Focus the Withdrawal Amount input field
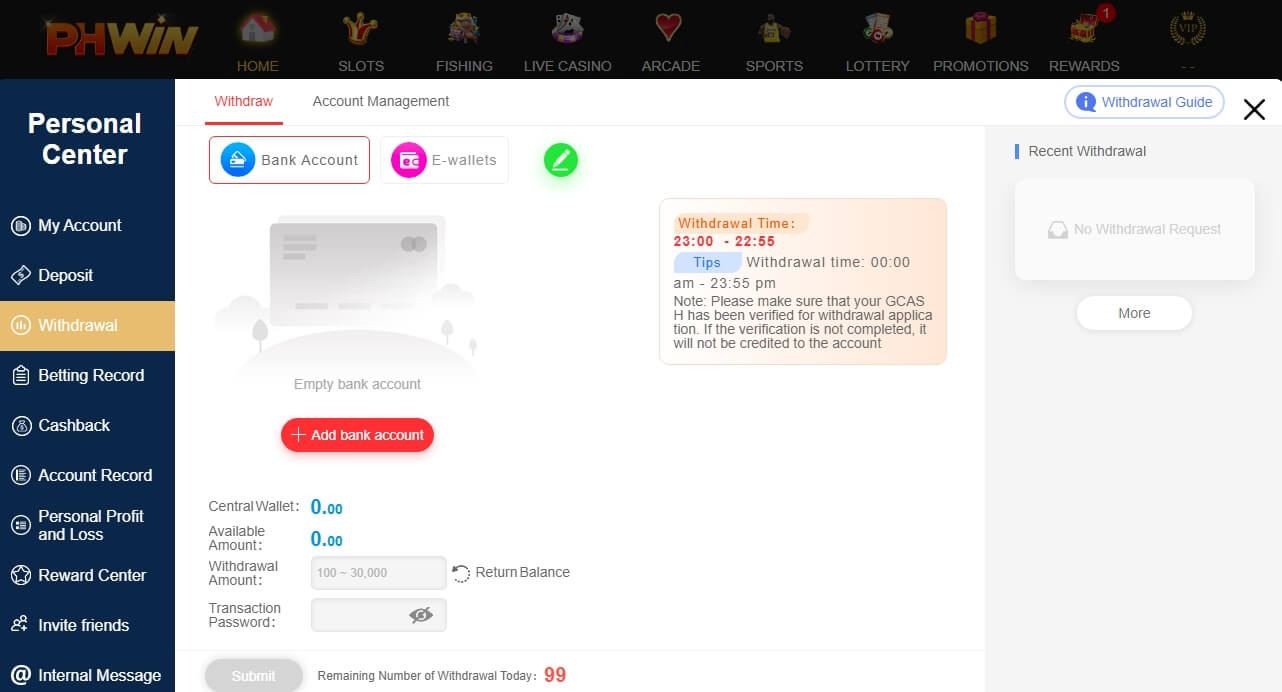1282x692 pixels. coord(379,573)
